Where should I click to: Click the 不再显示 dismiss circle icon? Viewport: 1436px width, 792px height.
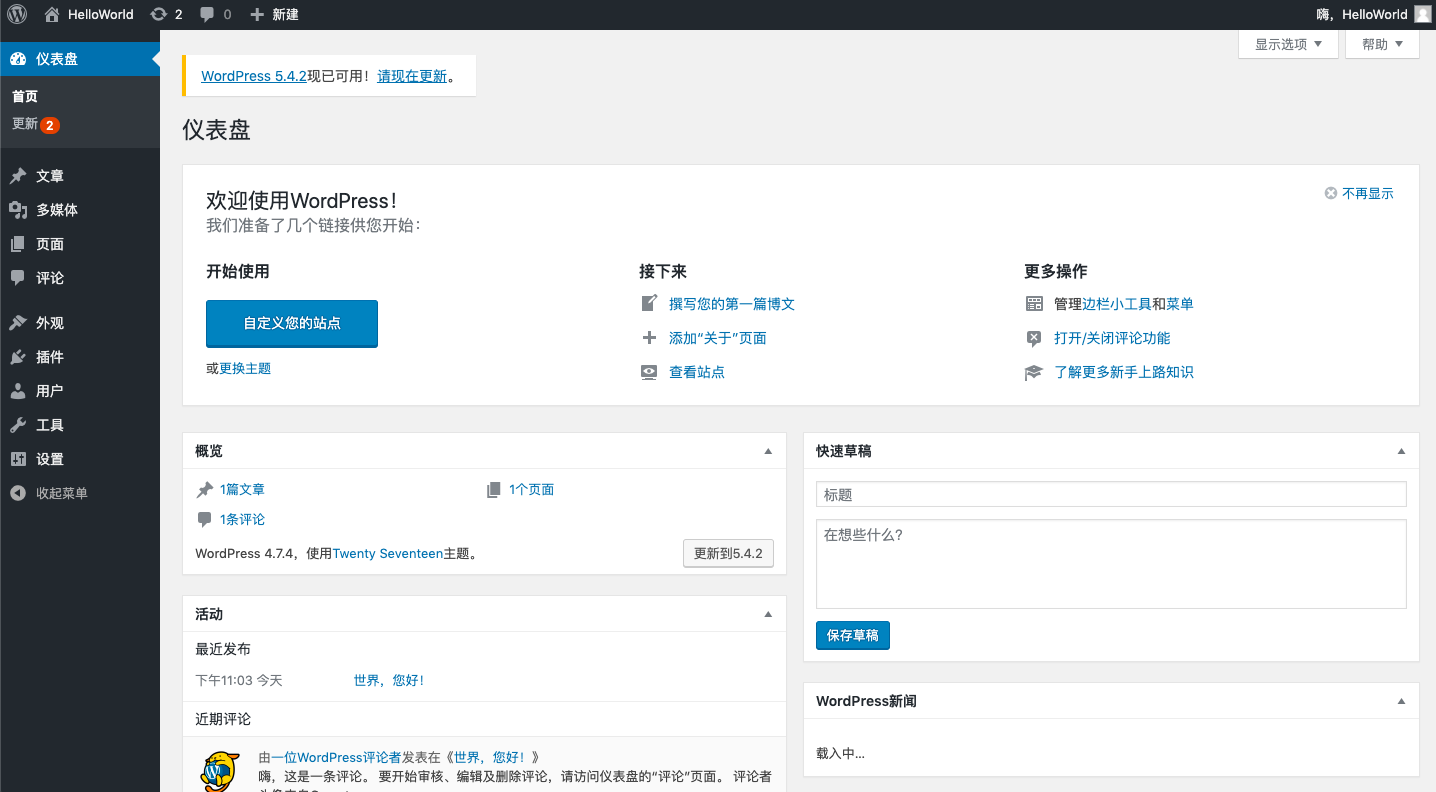pos(1331,194)
